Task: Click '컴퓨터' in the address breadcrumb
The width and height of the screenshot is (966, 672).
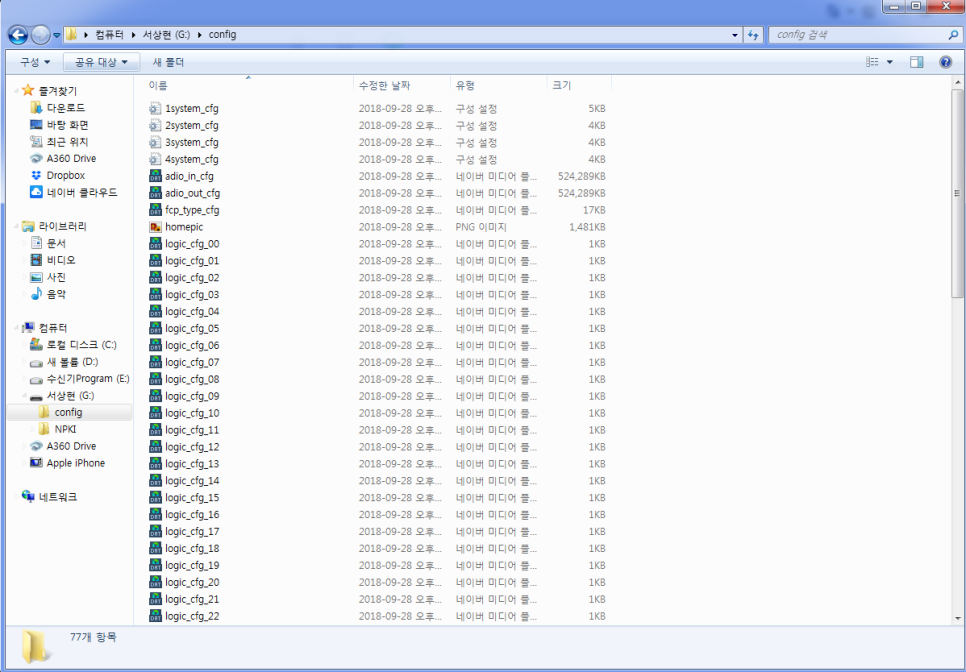Action: [109, 35]
